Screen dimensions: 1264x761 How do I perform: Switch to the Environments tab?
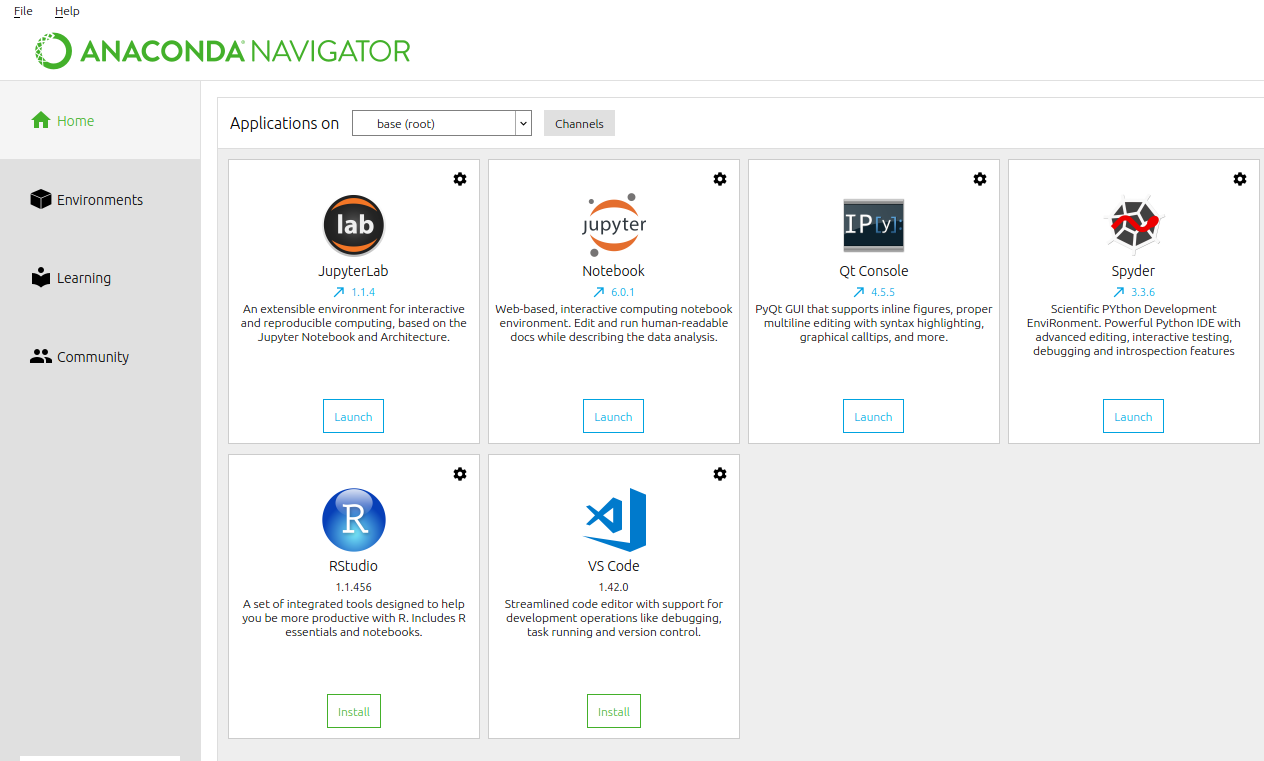(x=100, y=199)
